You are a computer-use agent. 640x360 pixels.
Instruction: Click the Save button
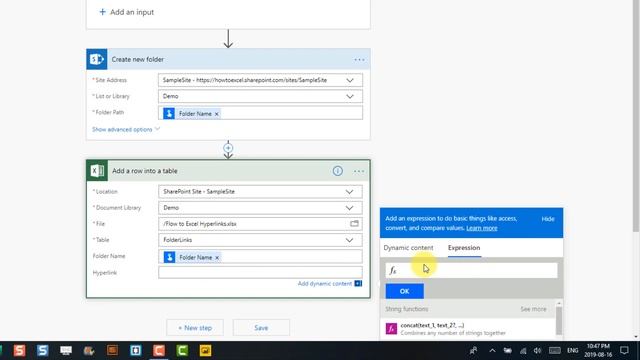261,328
